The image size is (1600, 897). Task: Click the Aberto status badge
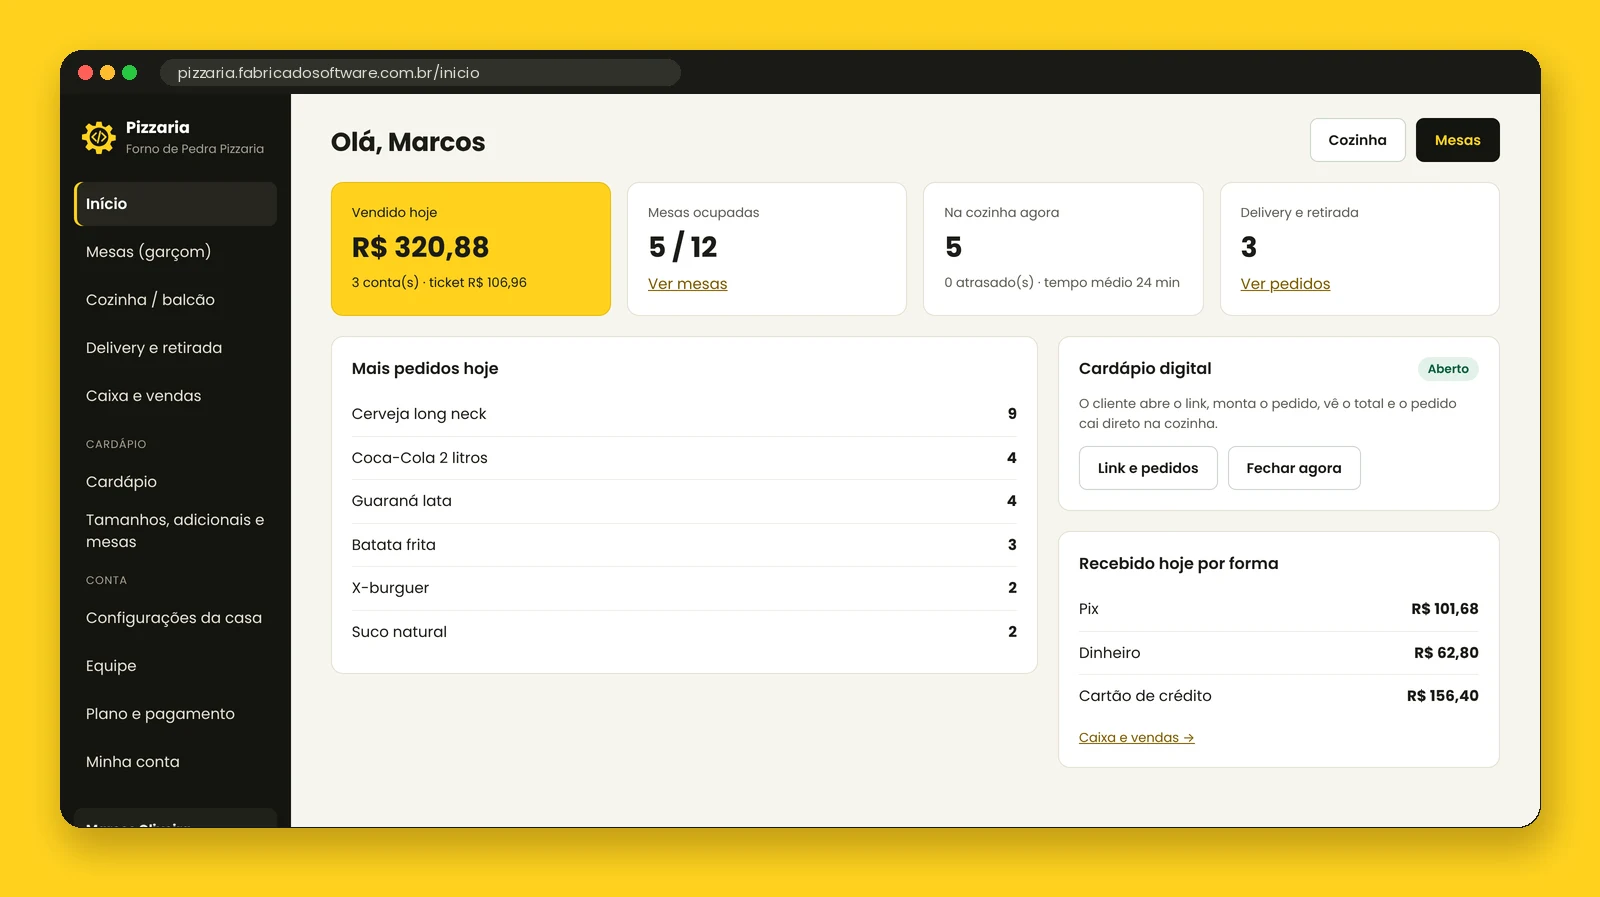pyautogui.click(x=1448, y=369)
